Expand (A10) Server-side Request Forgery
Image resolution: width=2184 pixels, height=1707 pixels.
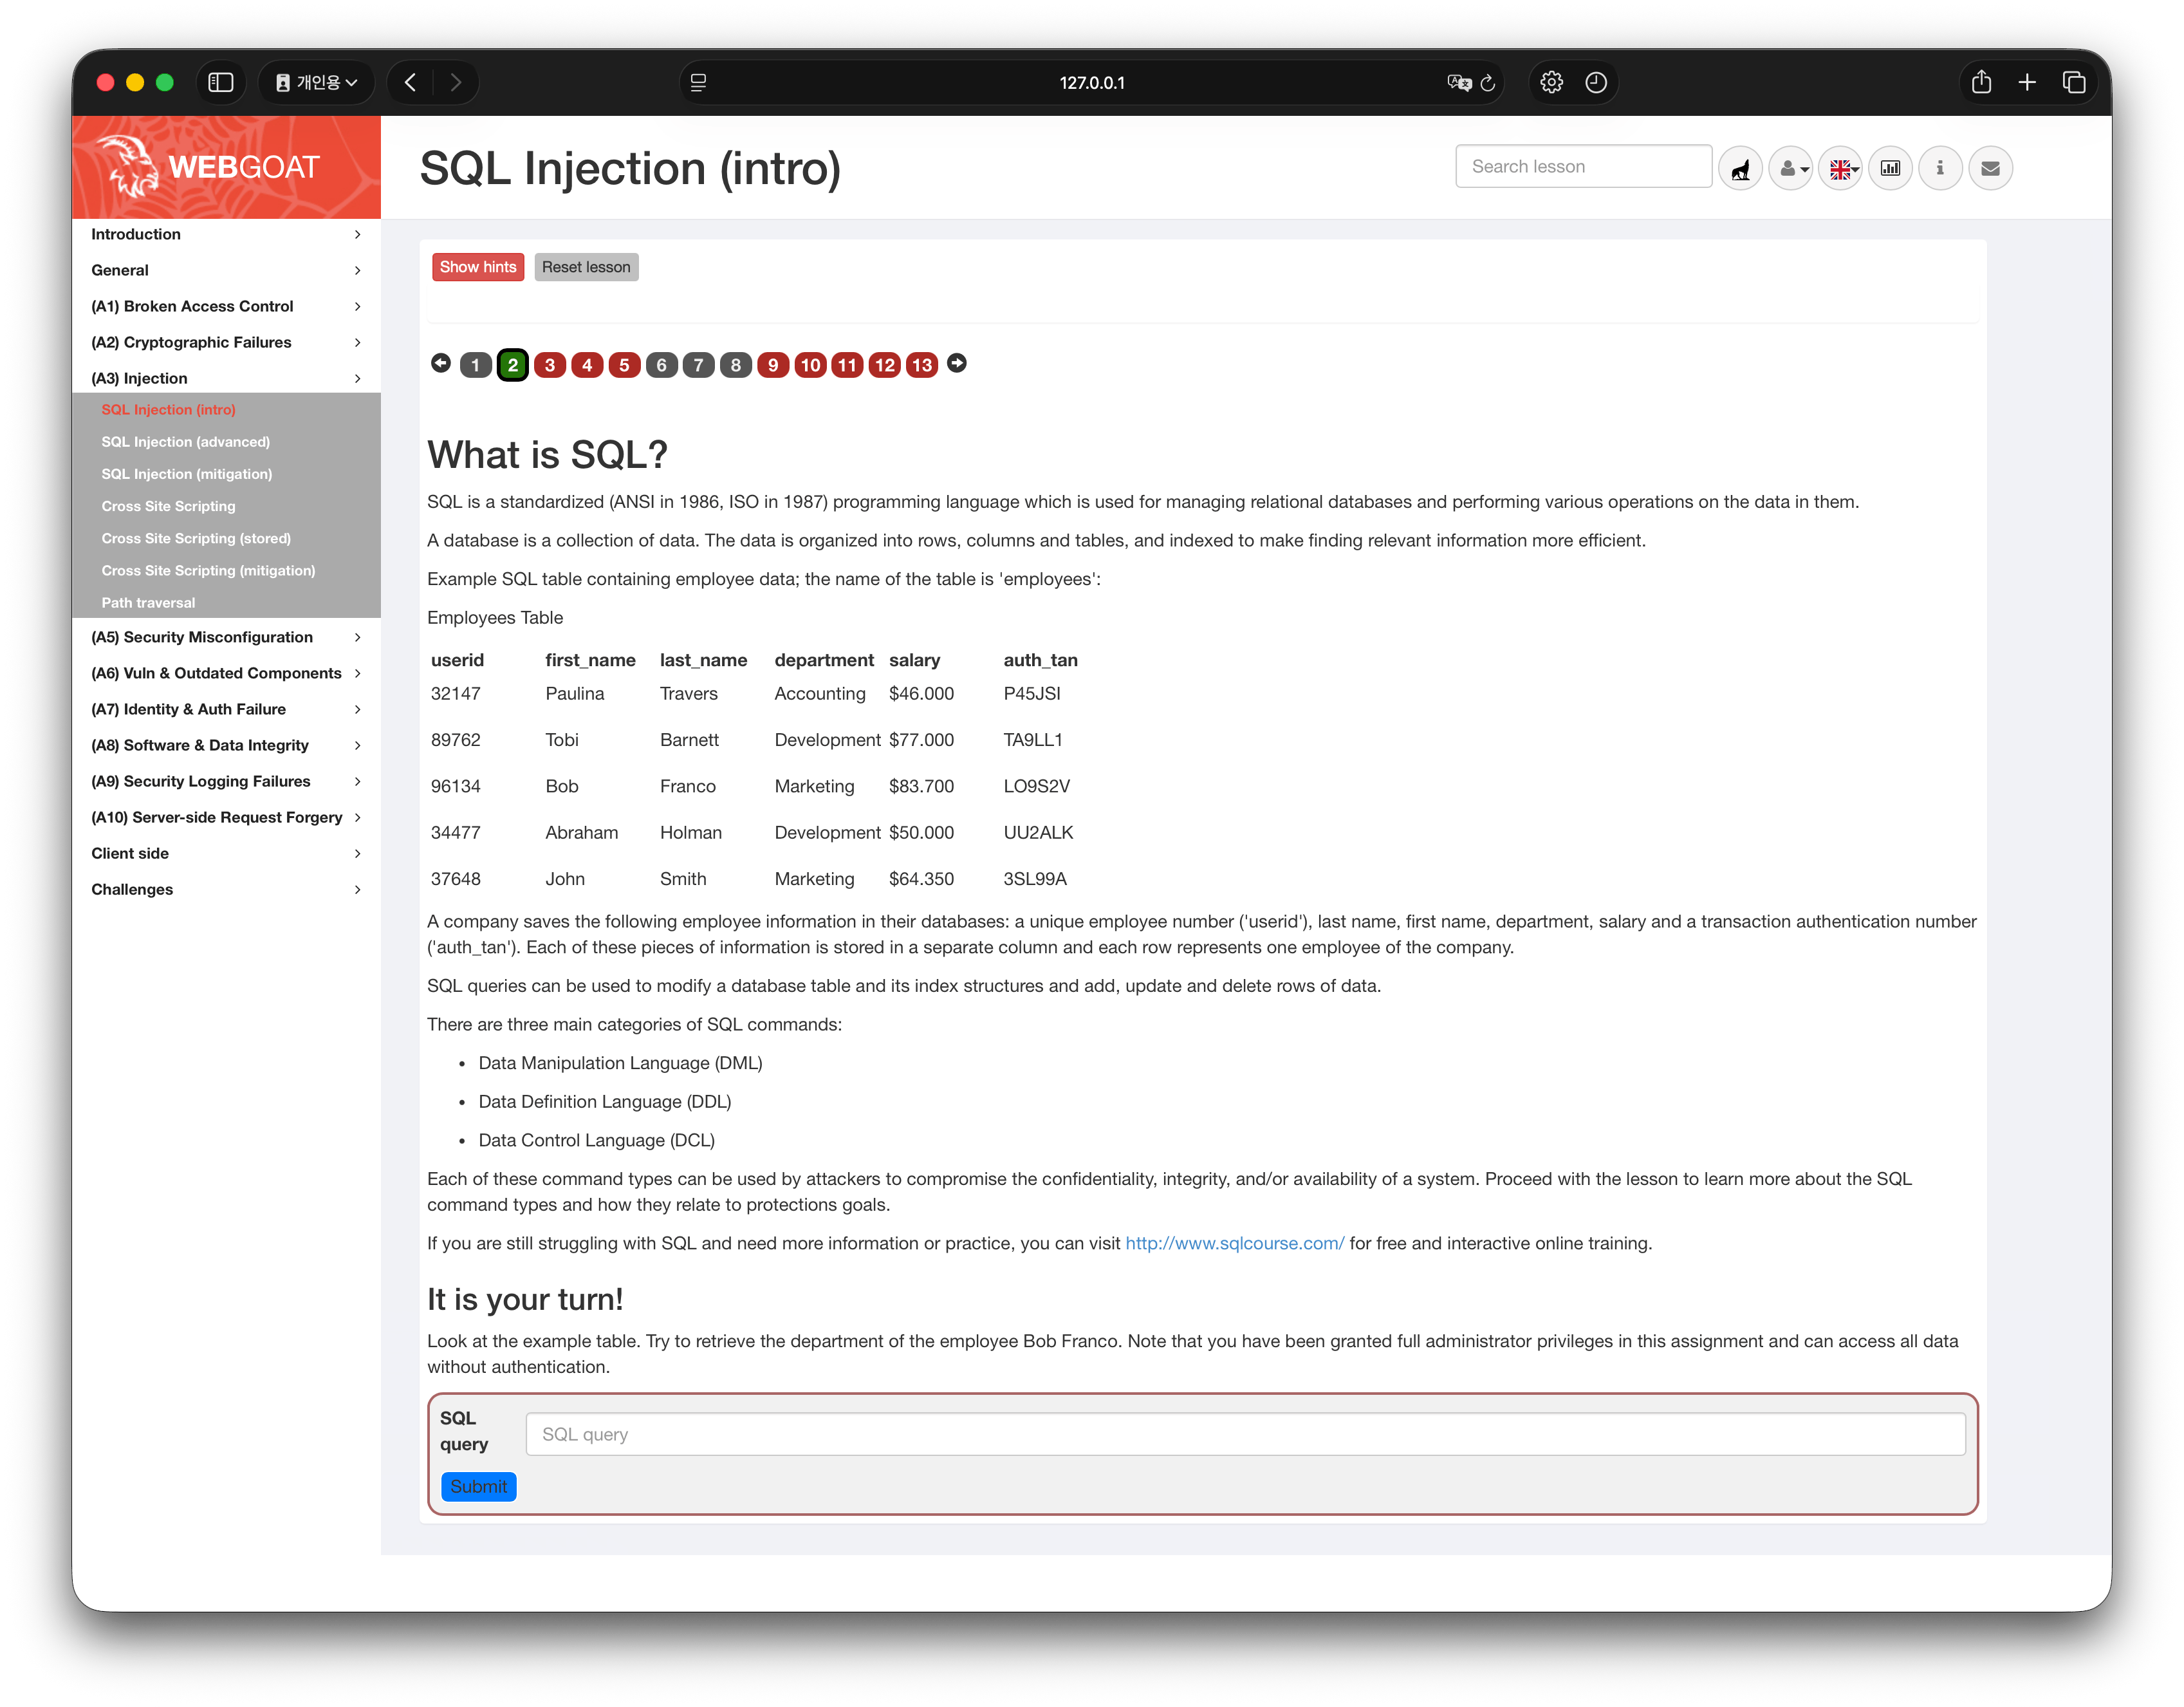[226, 817]
